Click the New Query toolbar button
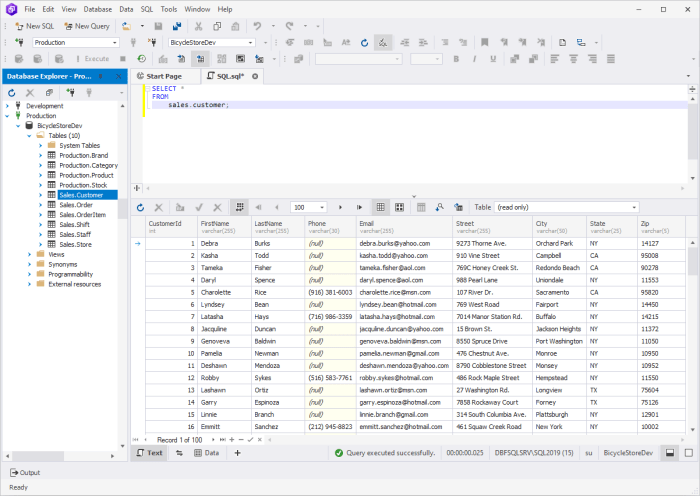This screenshot has height=496, width=700. pyautogui.click(x=87, y=26)
